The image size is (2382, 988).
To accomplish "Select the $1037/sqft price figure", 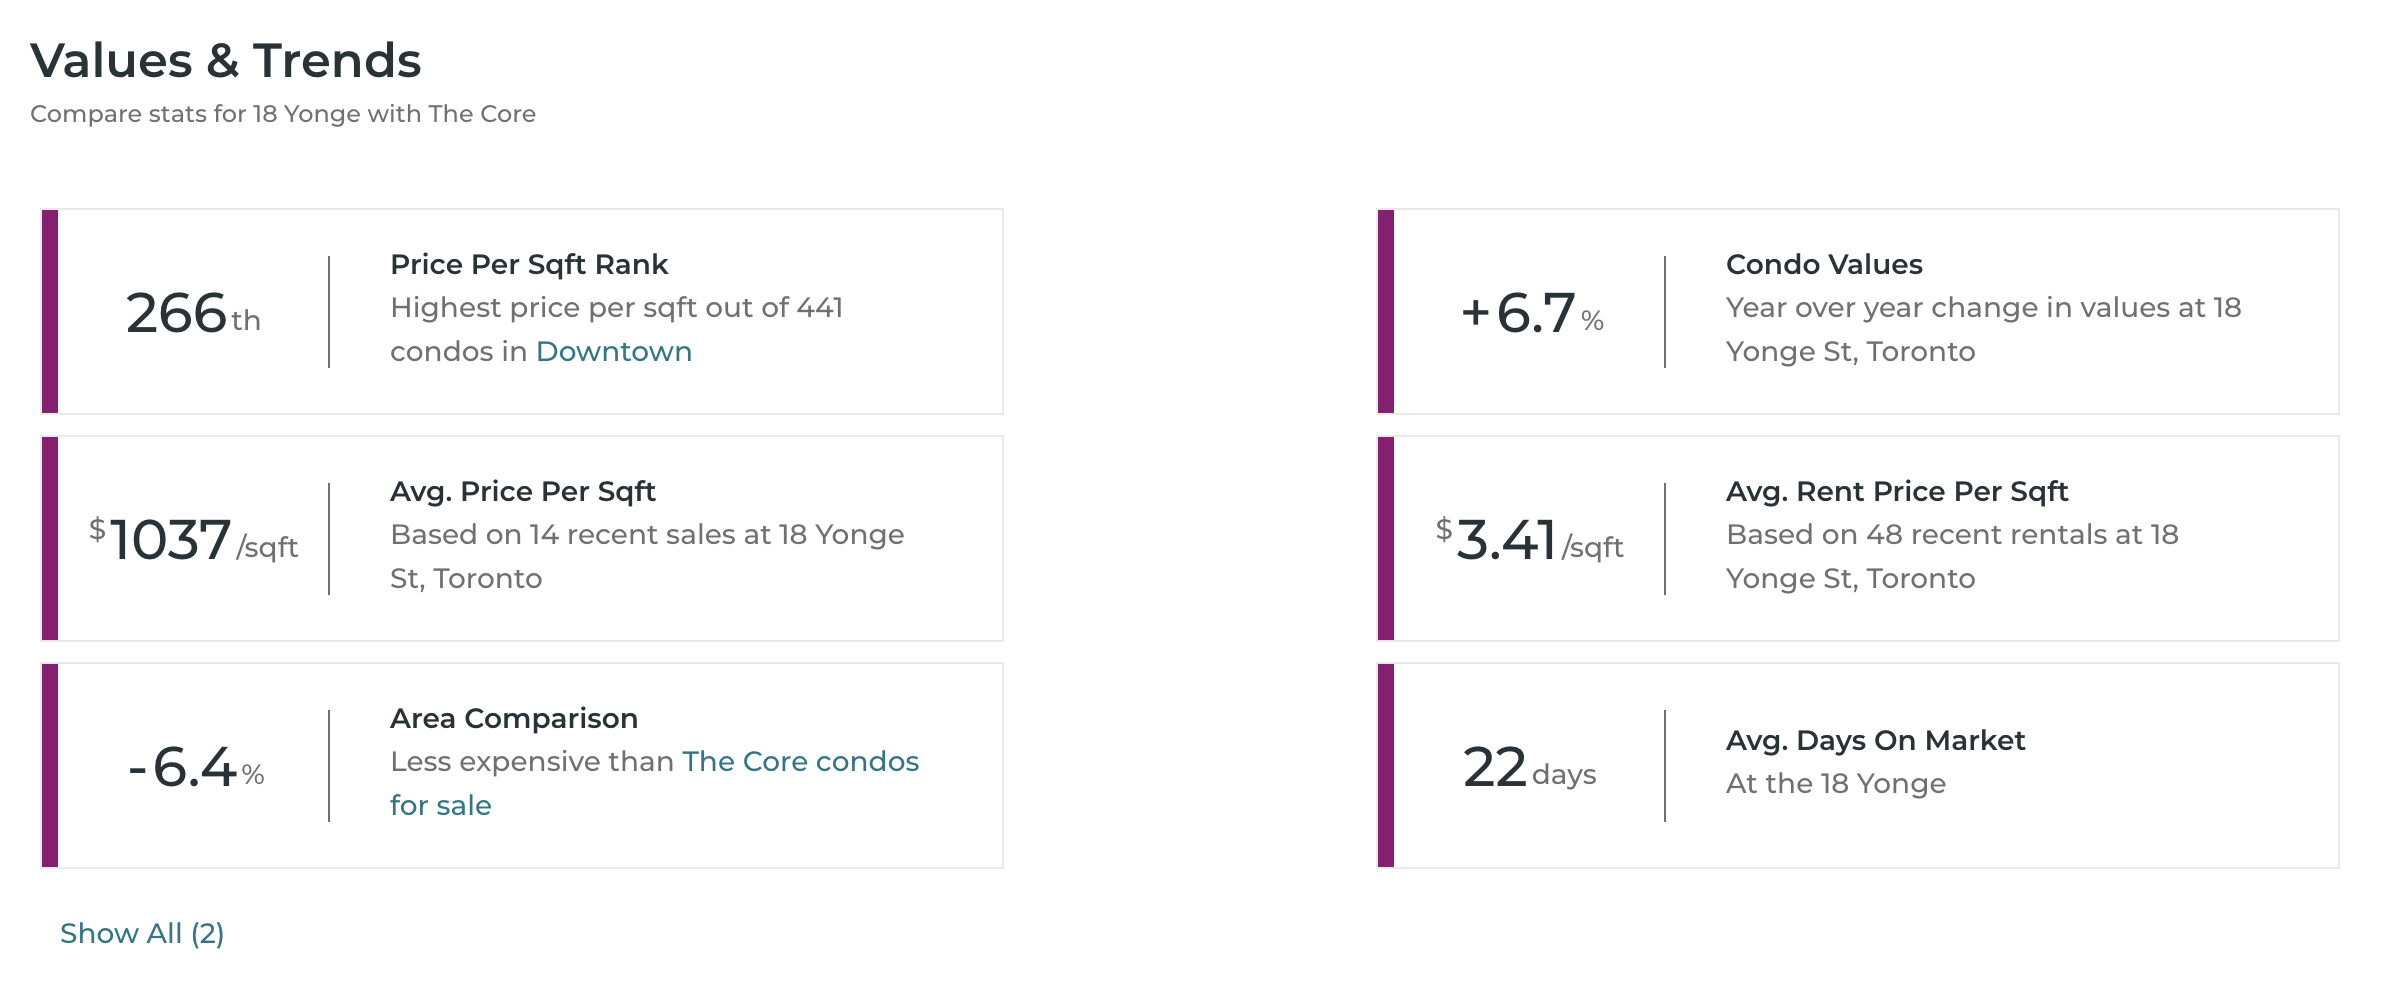I will click(192, 541).
